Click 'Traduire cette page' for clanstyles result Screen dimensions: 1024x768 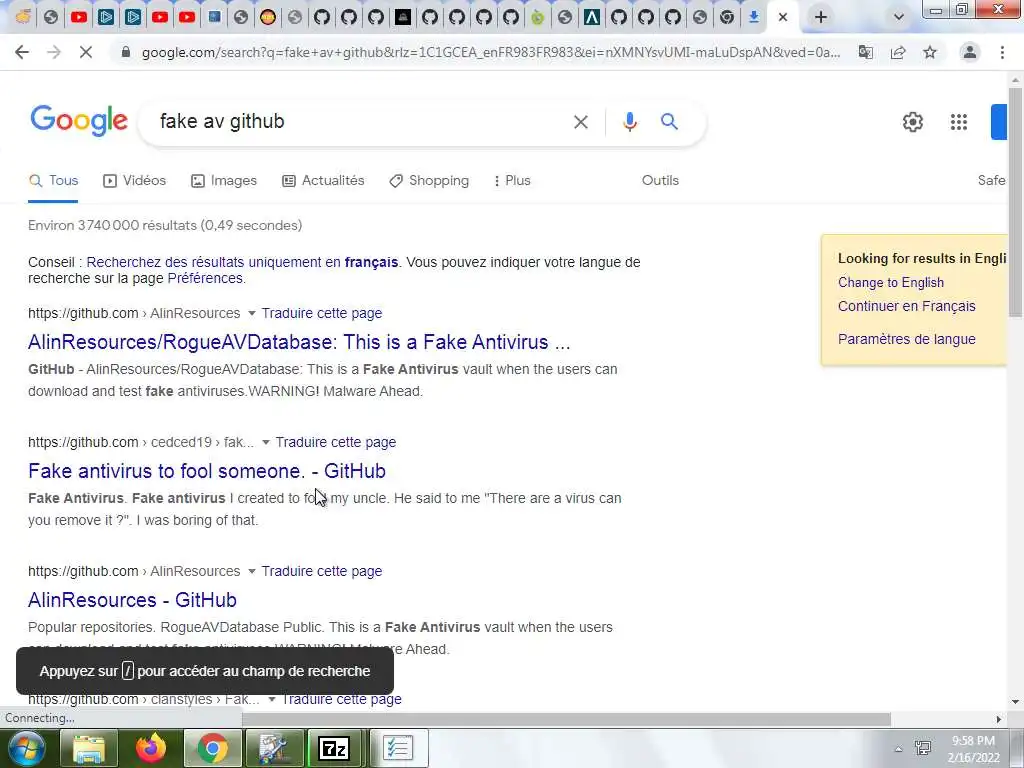pyautogui.click(x=342, y=699)
